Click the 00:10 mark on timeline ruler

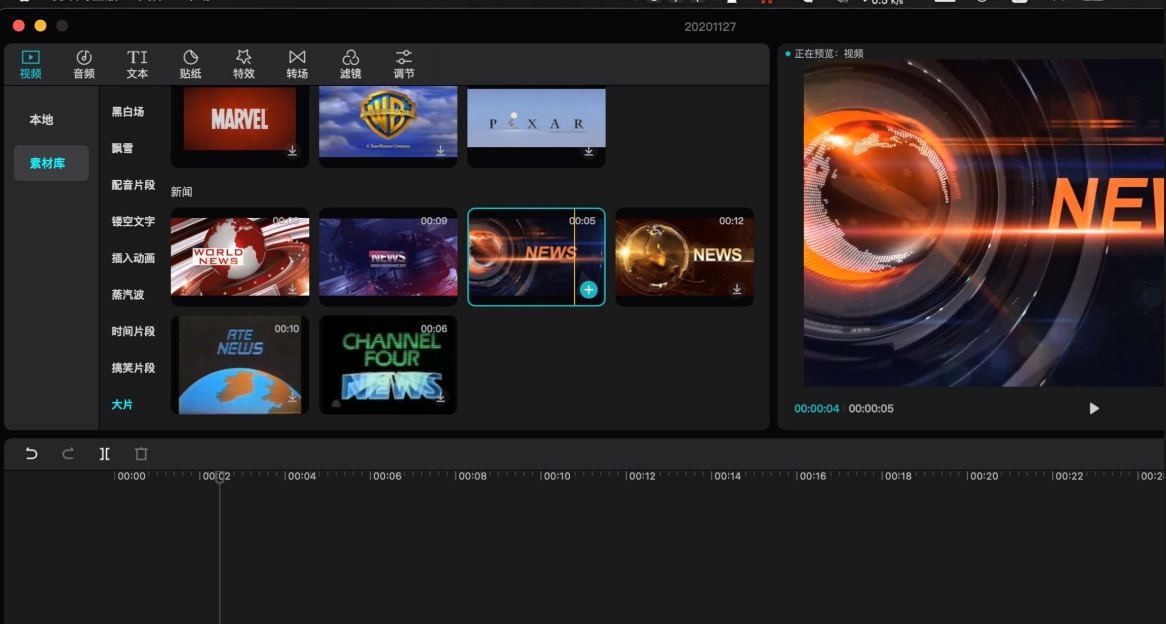[556, 476]
